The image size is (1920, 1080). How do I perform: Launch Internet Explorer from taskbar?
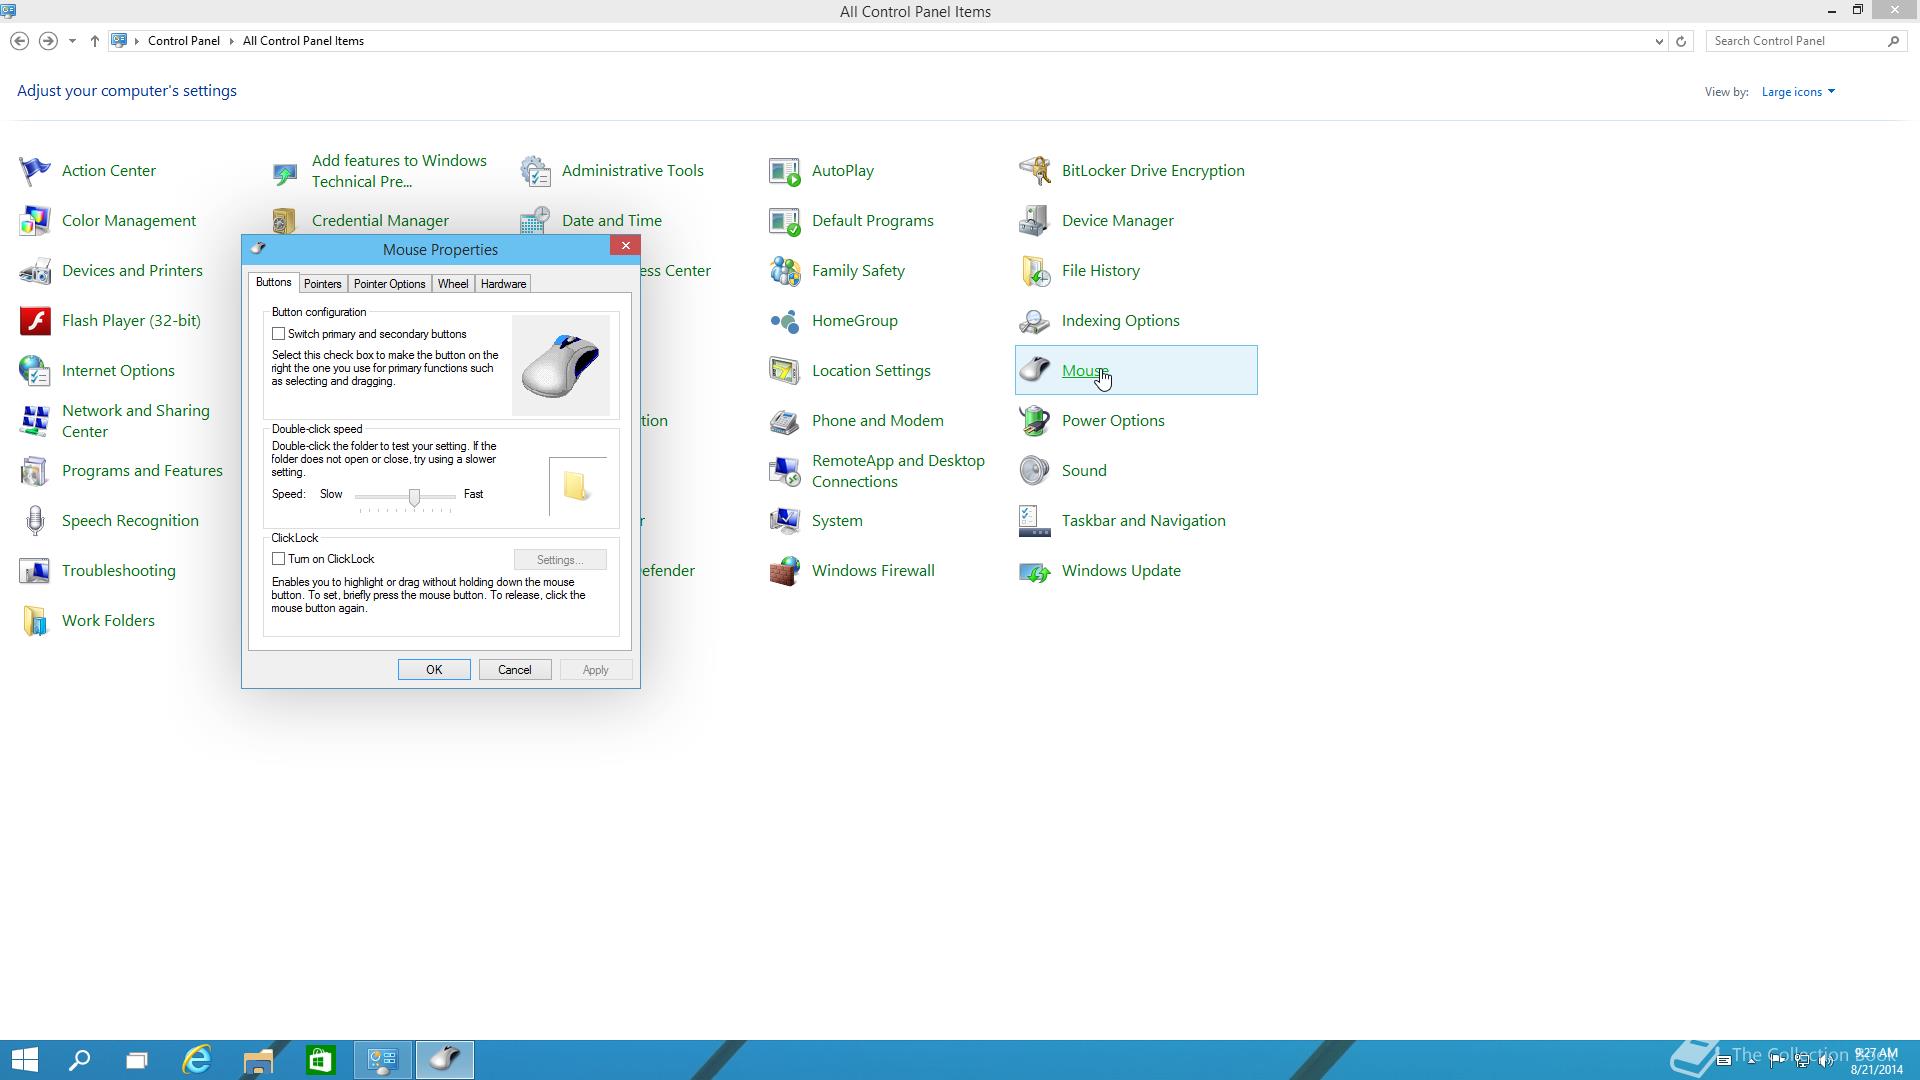pos(198,1060)
